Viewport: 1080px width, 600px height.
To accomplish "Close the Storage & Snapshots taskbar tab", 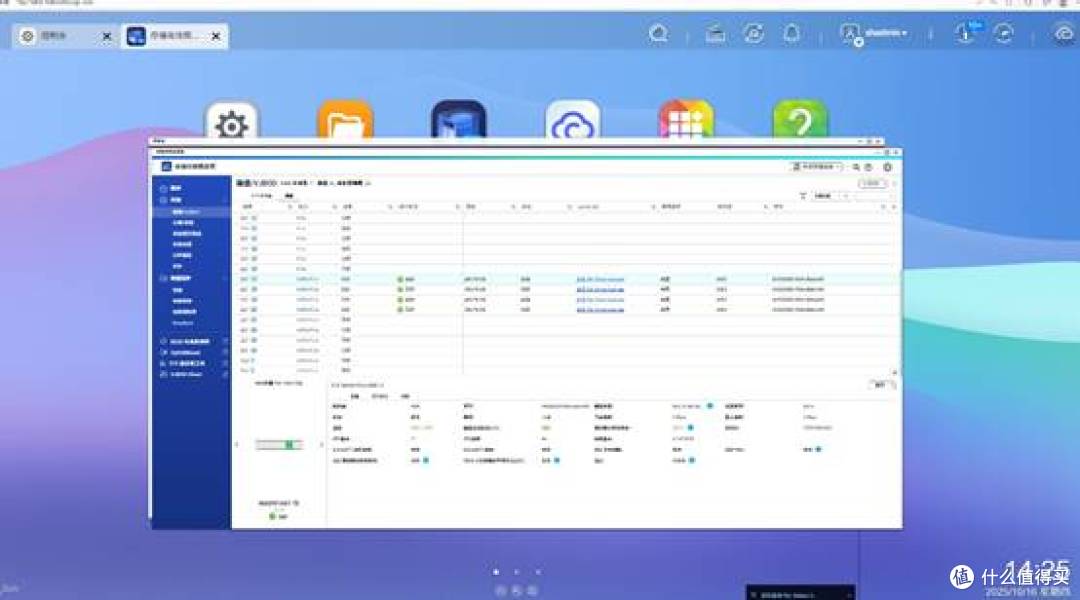I will [x=216, y=37].
